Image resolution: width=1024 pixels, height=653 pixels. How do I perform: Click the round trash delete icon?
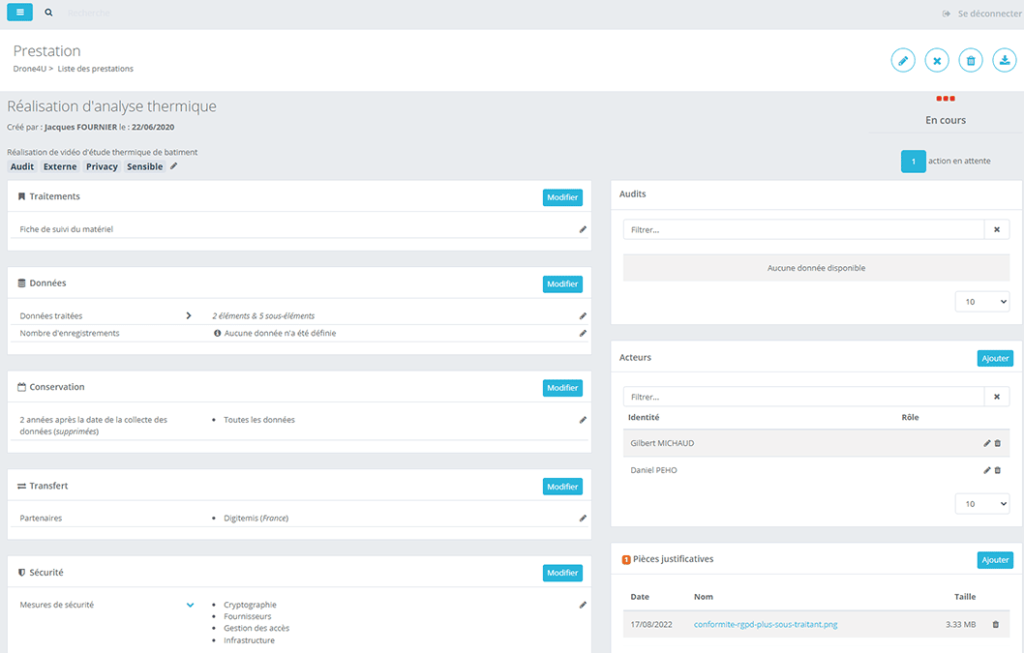pyautogui.click(x=970, y=61)
